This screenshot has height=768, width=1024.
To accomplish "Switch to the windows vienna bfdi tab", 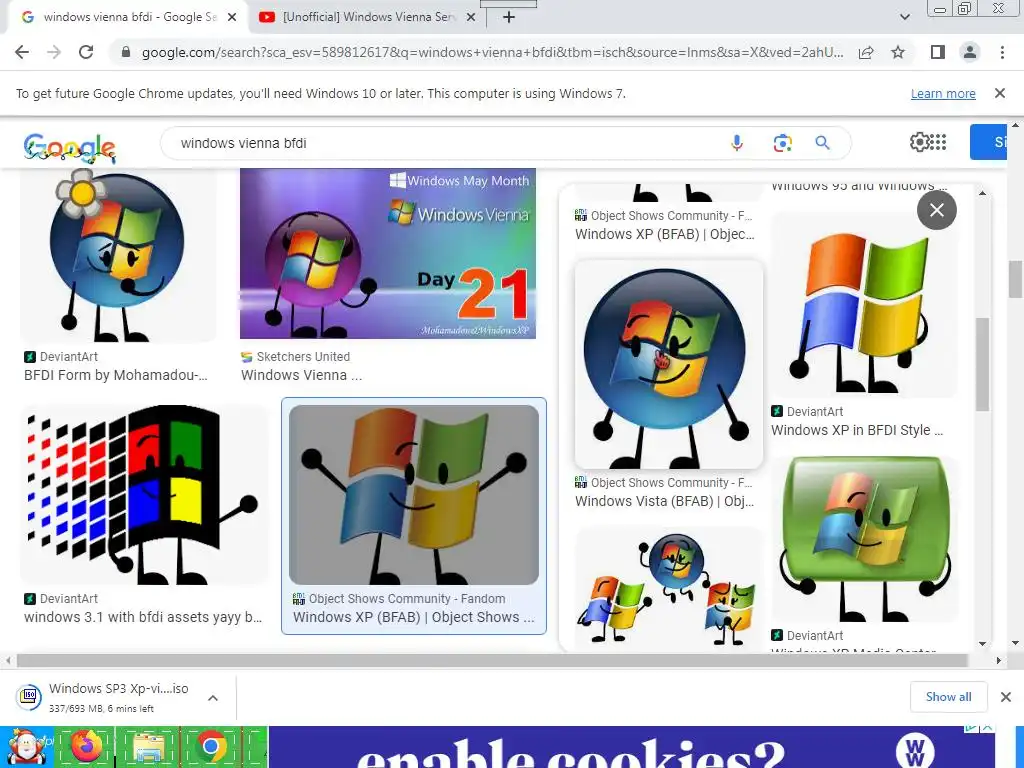I will tap(129, 18).
